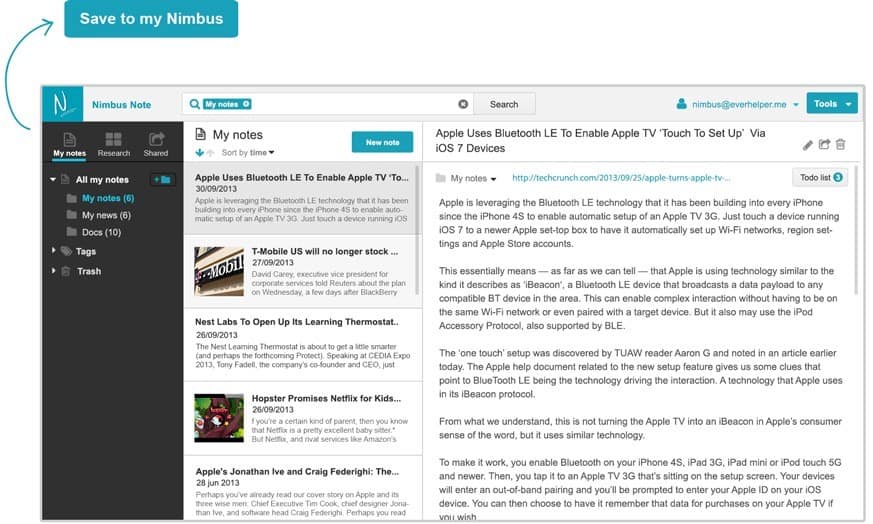Open the Apple's Jonathan Ive and Craig Federighi note
The width and height of the screenshot is (873, 524).
point(302,488)
